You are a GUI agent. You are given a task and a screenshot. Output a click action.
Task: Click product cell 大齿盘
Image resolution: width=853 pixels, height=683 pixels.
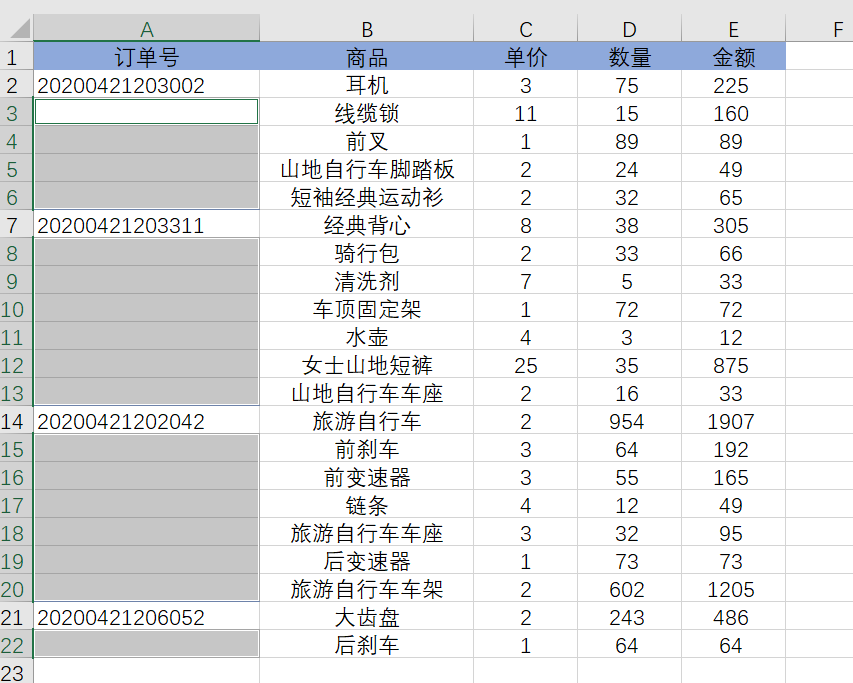point(367,617)
